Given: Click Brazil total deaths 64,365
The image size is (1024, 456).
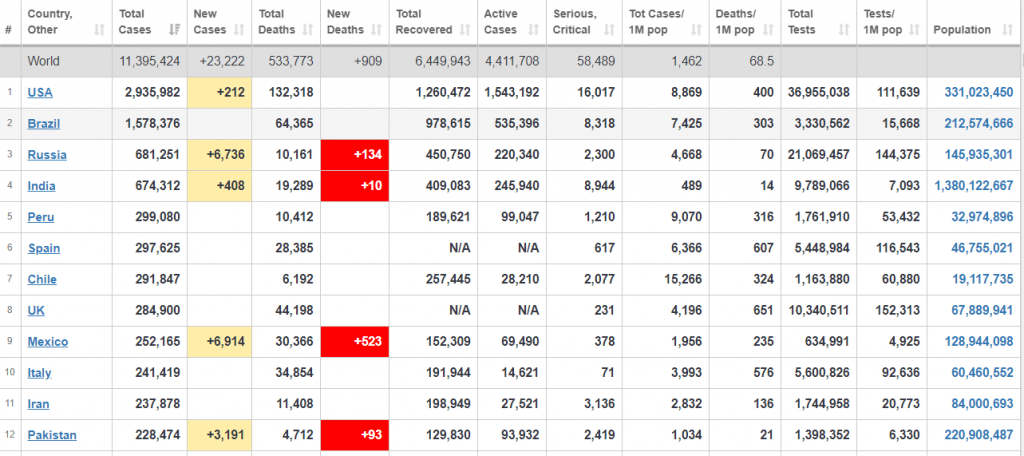Looking at the screenshot, I should point(295,123).
